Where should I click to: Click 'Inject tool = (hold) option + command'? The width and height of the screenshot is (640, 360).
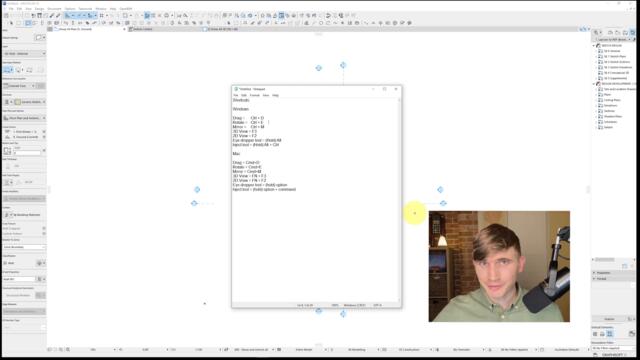click(x=264, y=189)
